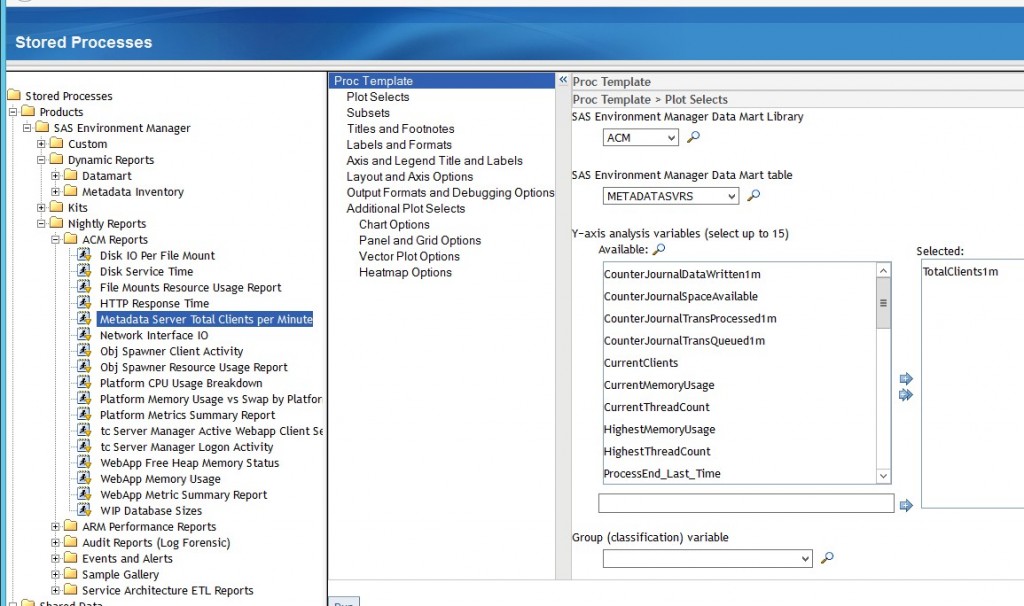Viewport: 1024px width, 606px height.
Task: Expand the Sample Gallery folder
Action: [x=56, y=575]
